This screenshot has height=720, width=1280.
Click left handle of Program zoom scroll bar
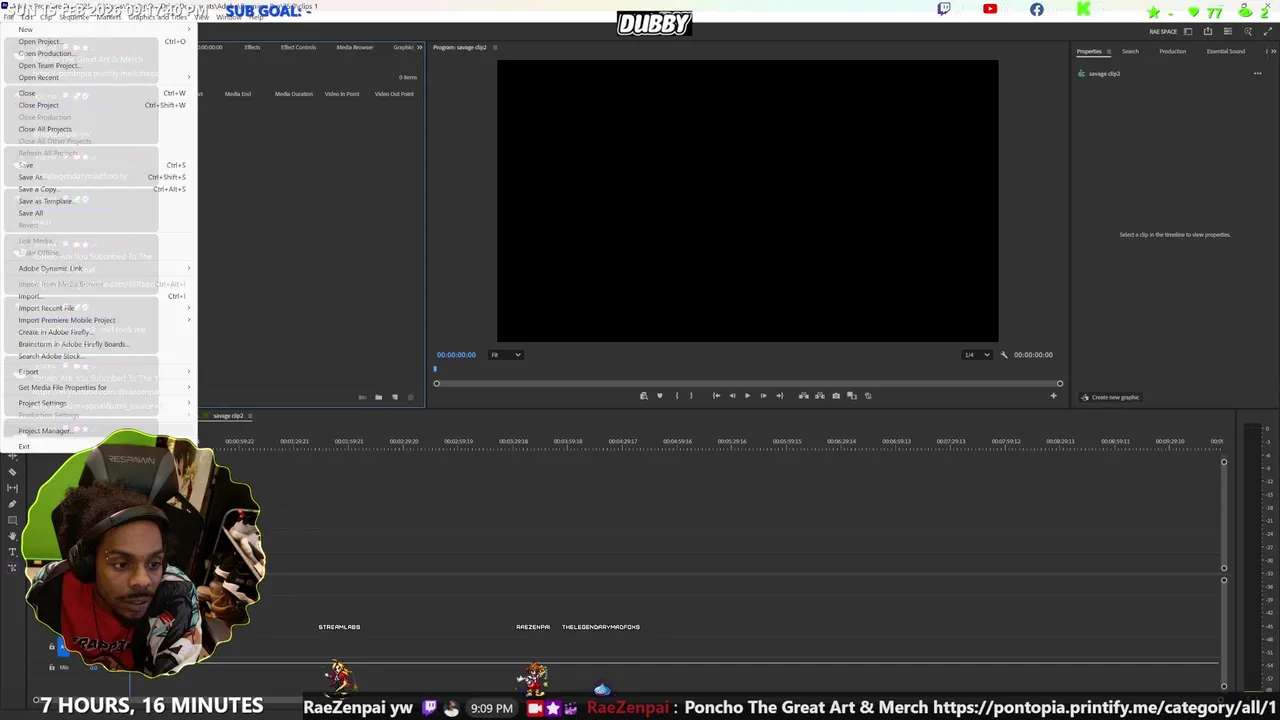click(437, 383)
